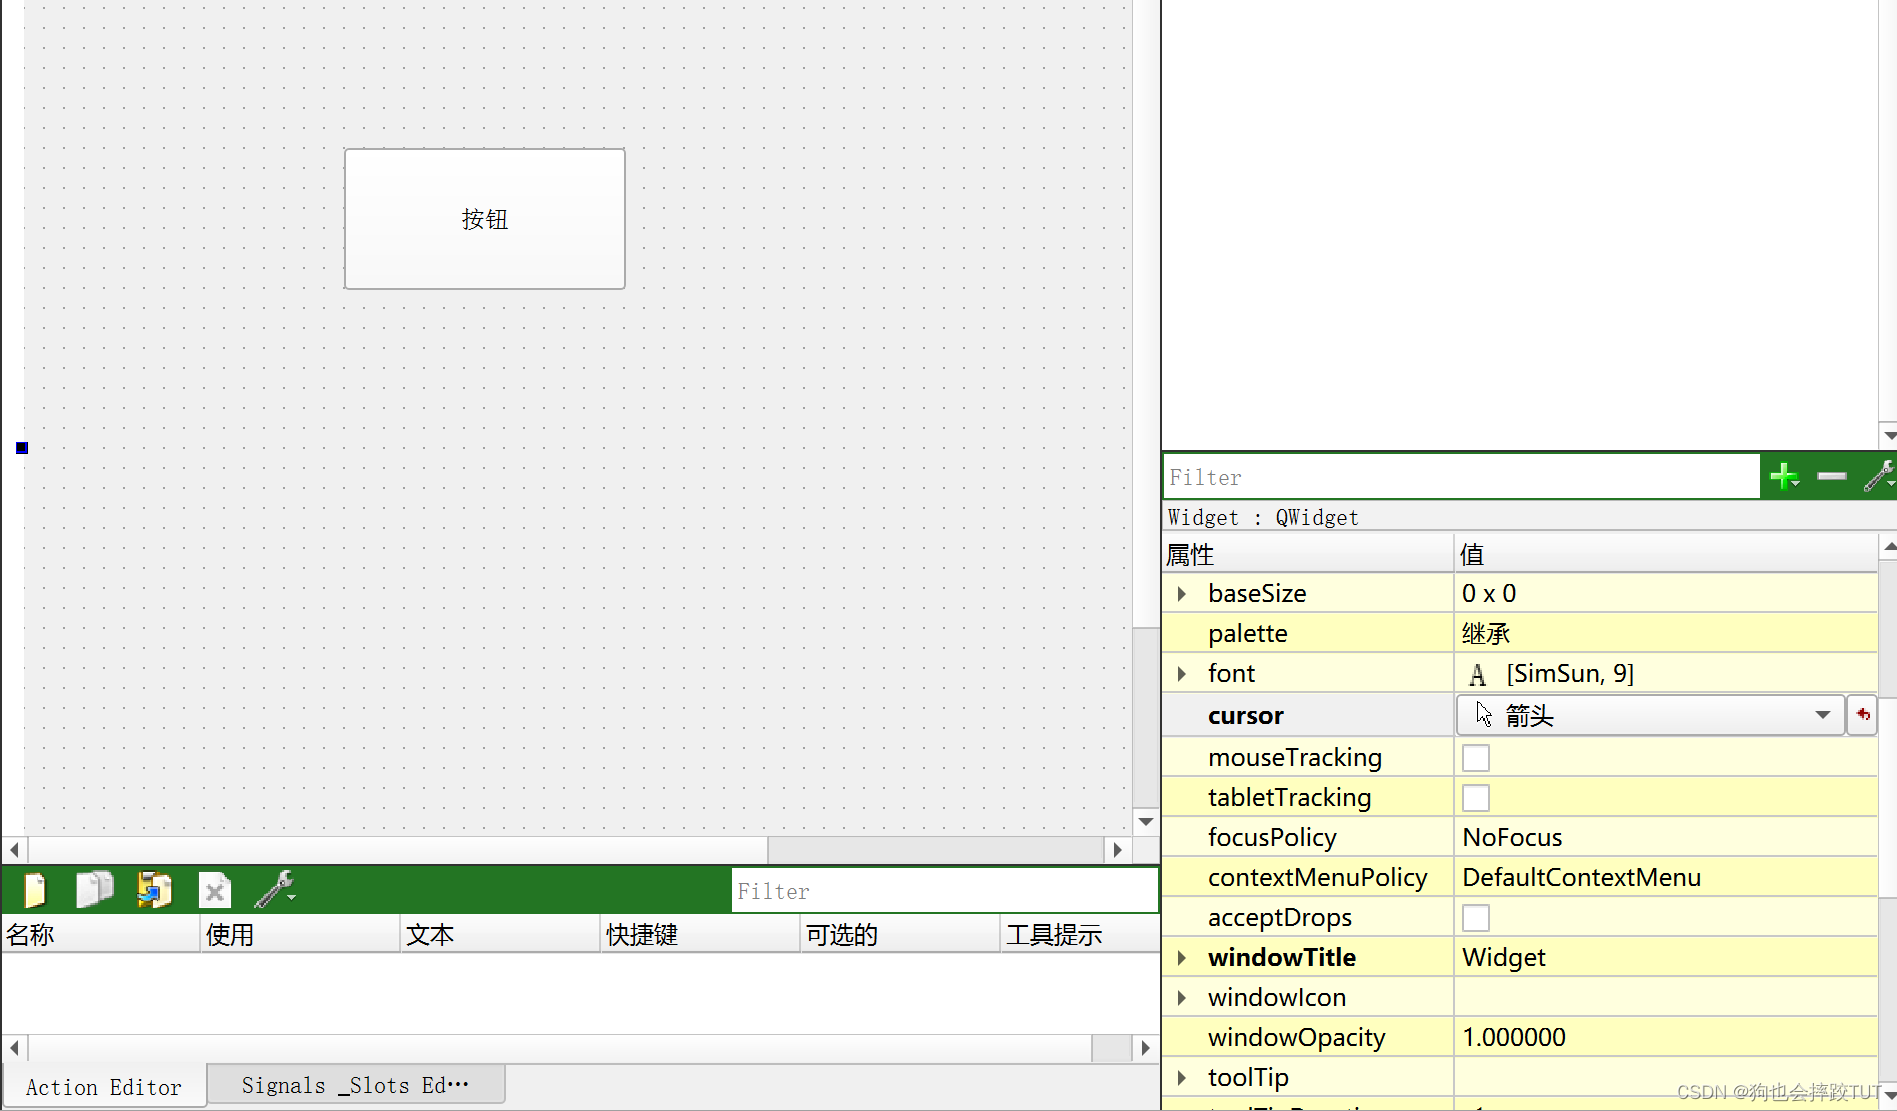This screenshot has height=1111, width=1897.
Task: Click the Copy action icon
Action: click(95, 889)
